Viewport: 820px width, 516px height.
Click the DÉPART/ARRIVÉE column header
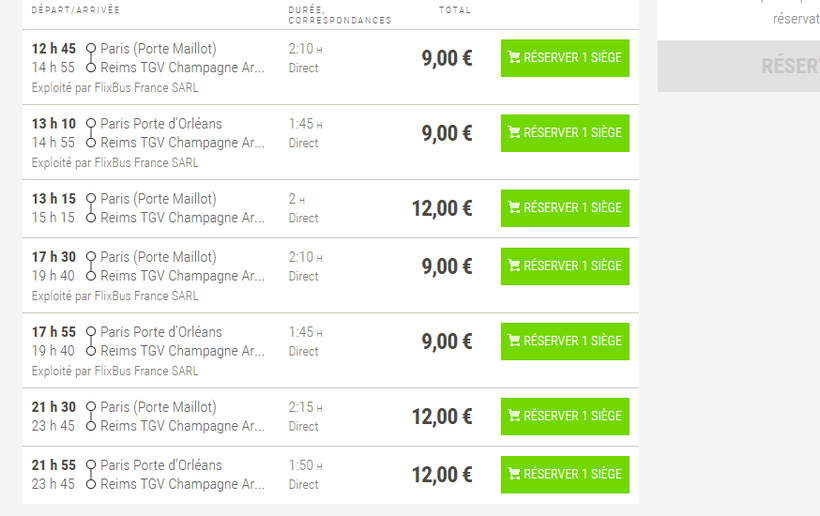pos(75,10)
